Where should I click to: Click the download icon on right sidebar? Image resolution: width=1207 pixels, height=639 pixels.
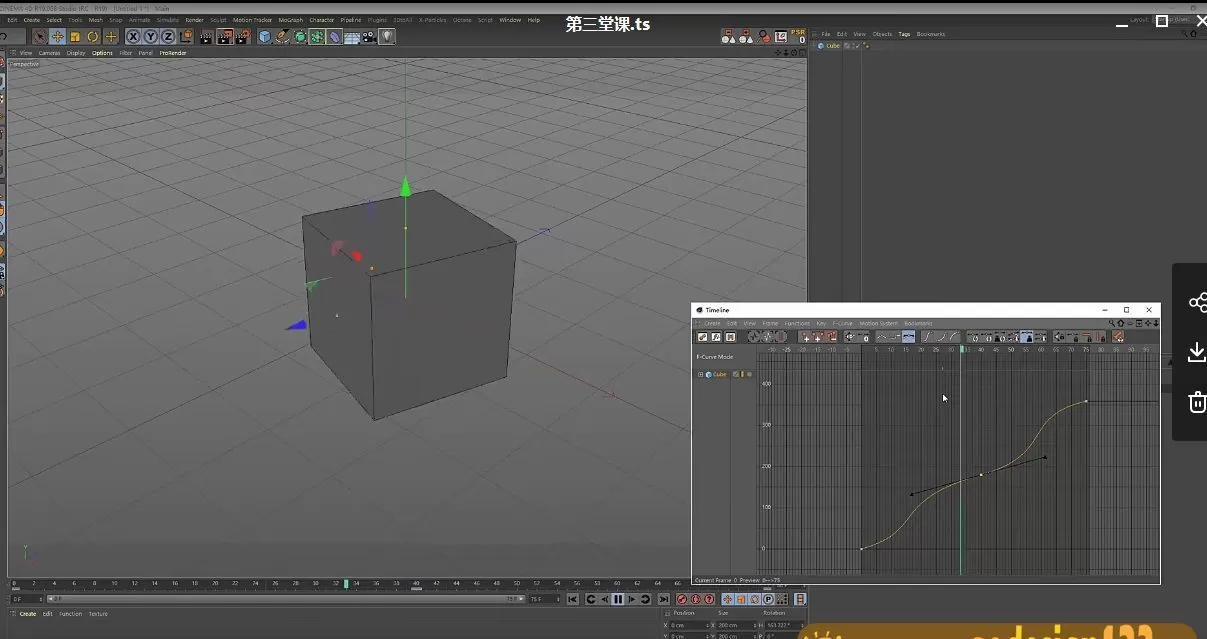pos(1195,352)
